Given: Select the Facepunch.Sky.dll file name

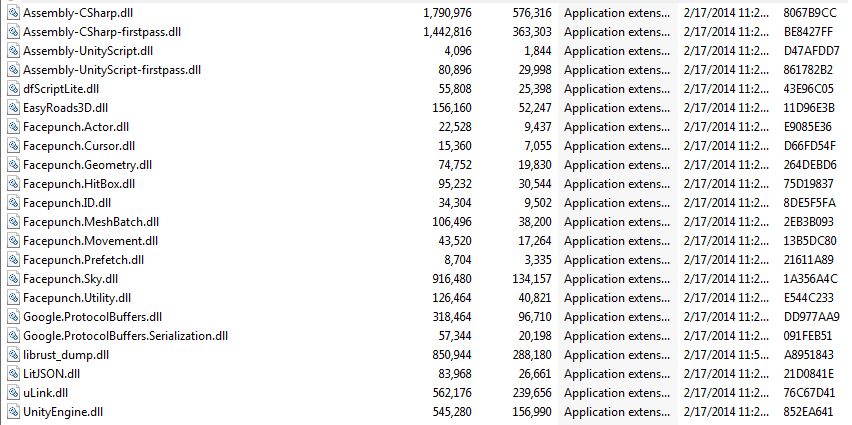Looking at the screenshot, I should (x=71, y=279).
